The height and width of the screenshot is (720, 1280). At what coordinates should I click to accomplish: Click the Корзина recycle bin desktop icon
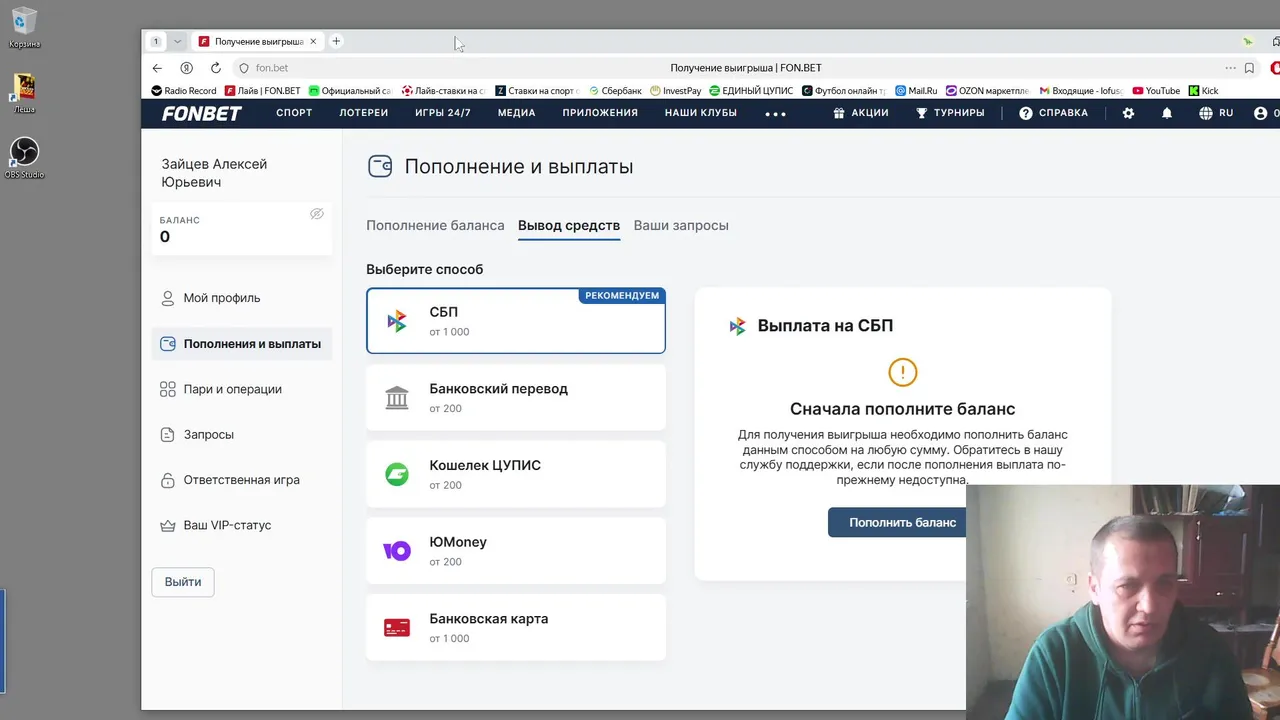tap(24, 28)
